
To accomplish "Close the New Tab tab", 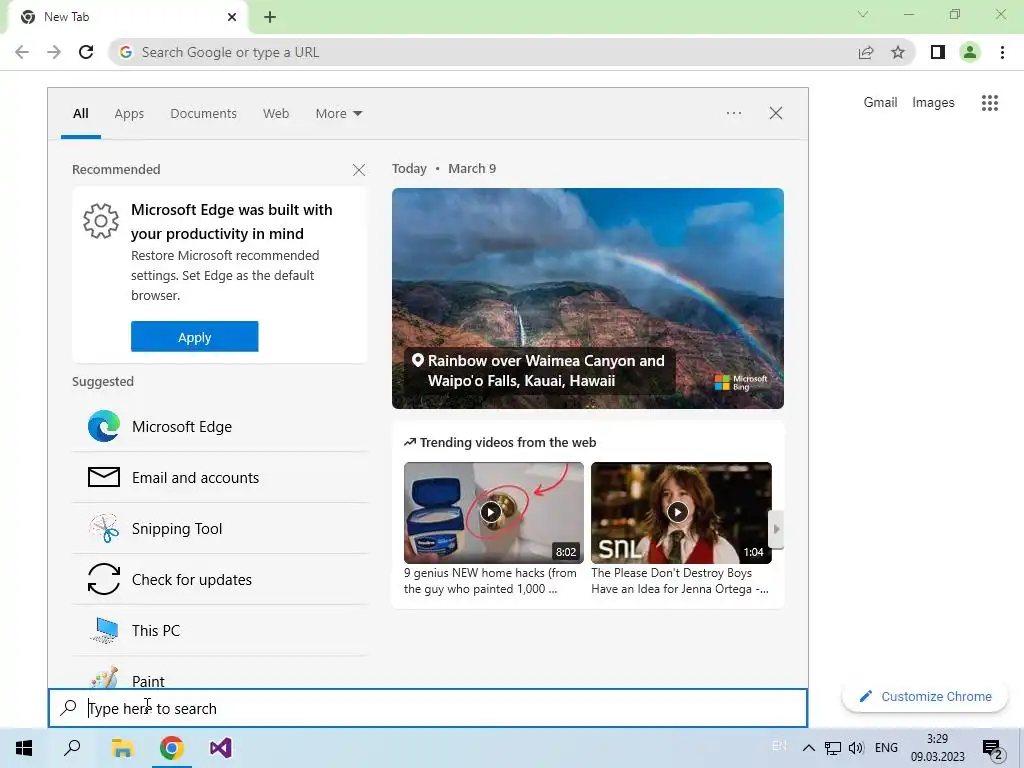I will (x=232, y=17).
